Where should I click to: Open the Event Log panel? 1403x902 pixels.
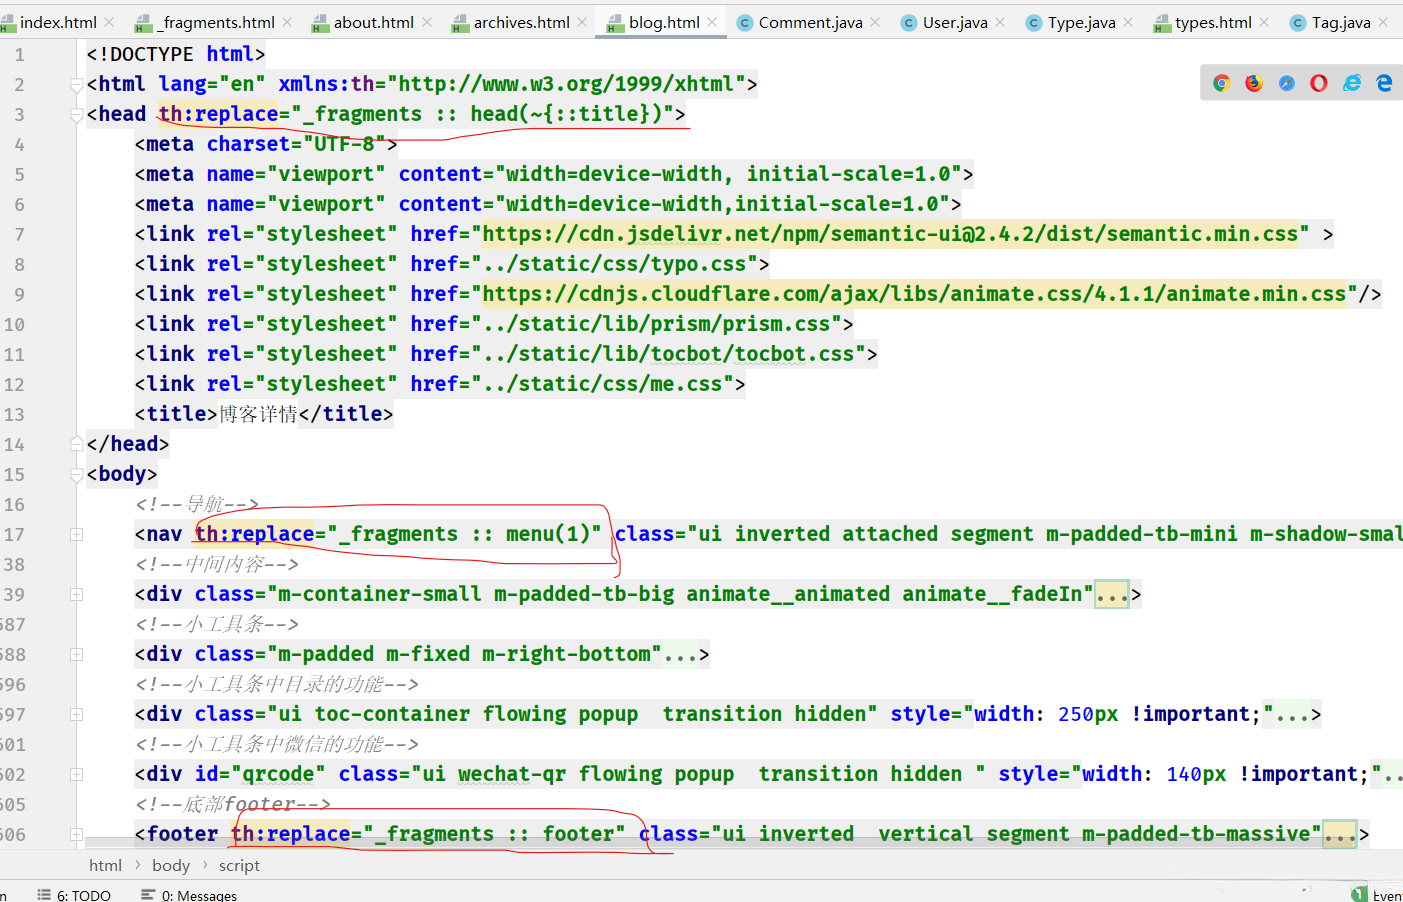click(1378, 895)
